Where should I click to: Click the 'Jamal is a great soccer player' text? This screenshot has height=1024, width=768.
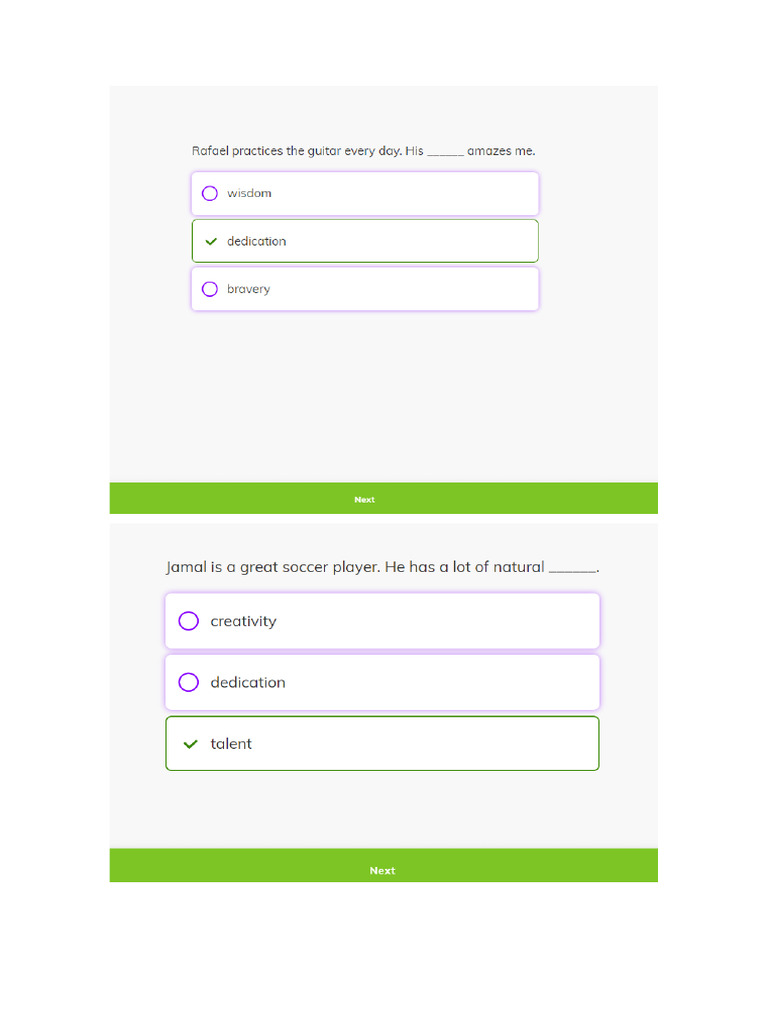coord(272,567)
